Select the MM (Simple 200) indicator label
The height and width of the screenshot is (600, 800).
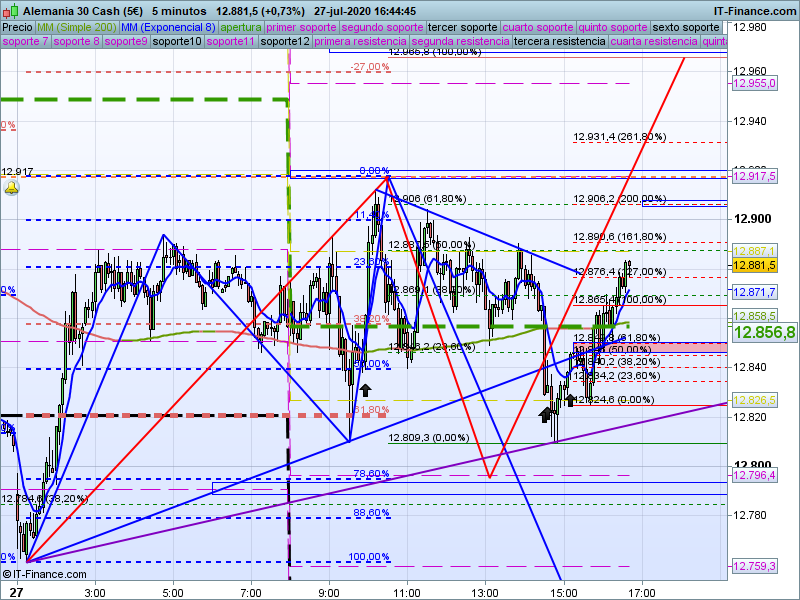click(77, 28)
